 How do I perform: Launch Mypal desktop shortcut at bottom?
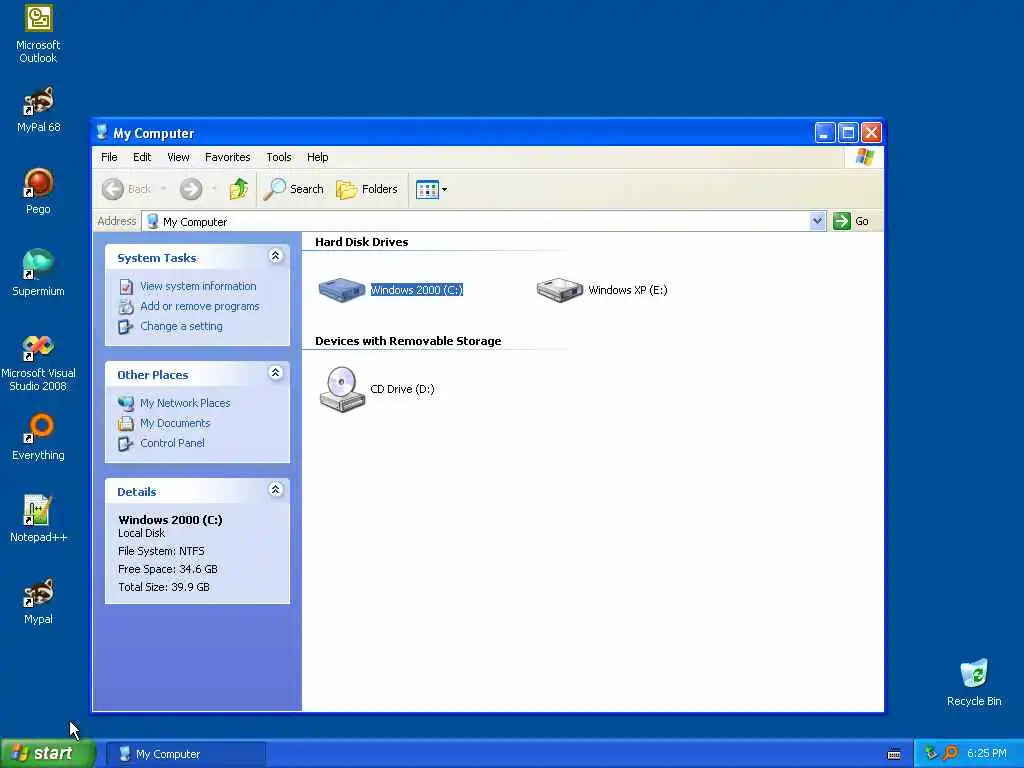coord(38,601)
